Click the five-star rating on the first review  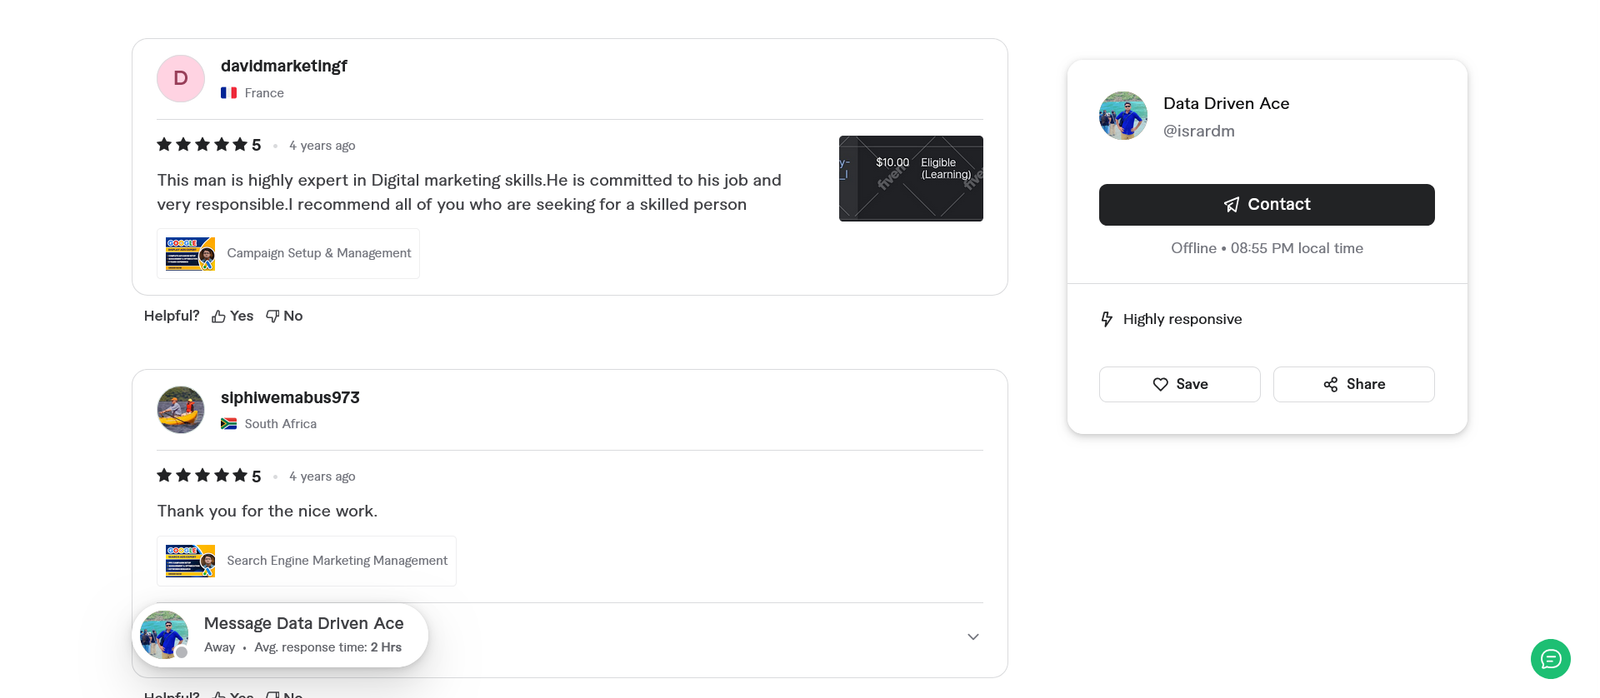(207, 144)
